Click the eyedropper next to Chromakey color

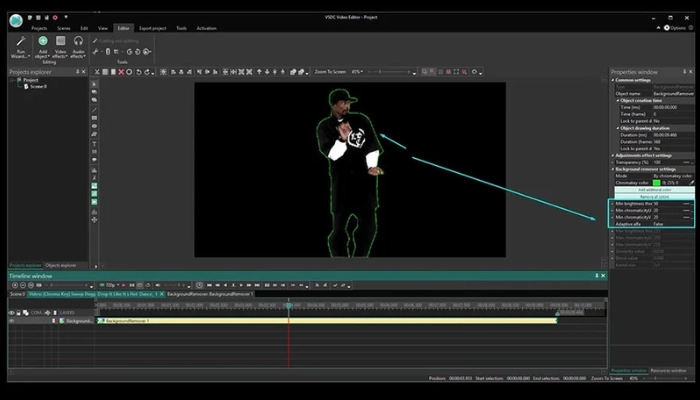point(692,183)
